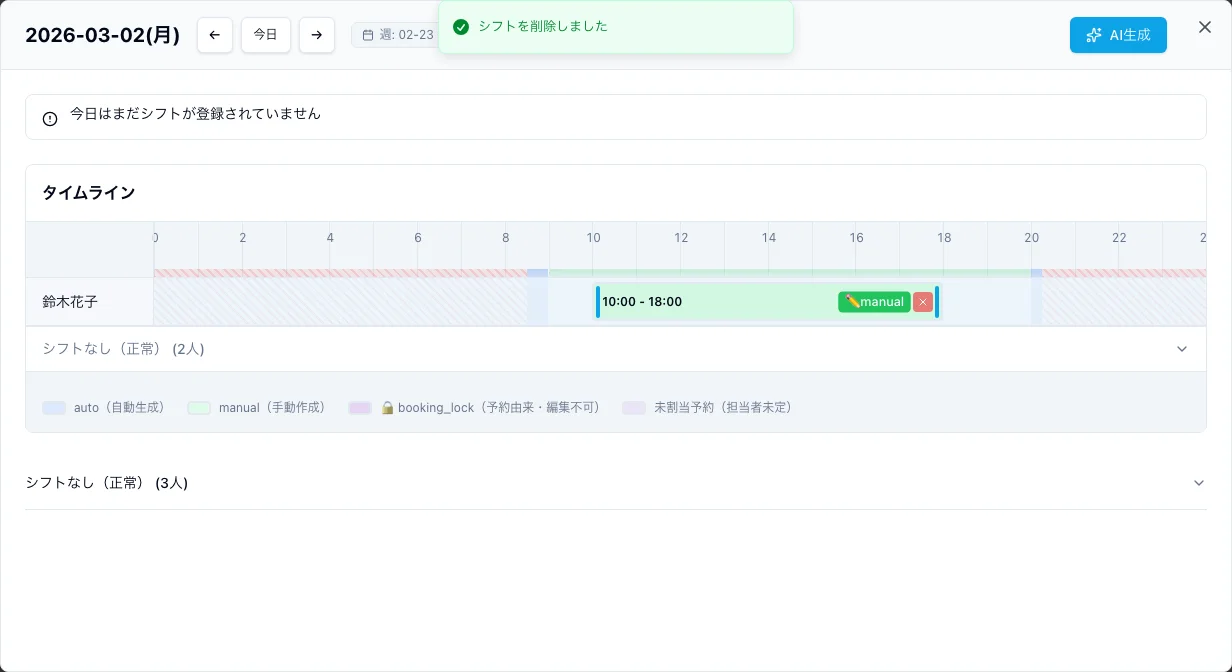Click the calendar icon in week picker
Image resolution: width=1232 pixels, height=672 pixels.
(368, 35)
